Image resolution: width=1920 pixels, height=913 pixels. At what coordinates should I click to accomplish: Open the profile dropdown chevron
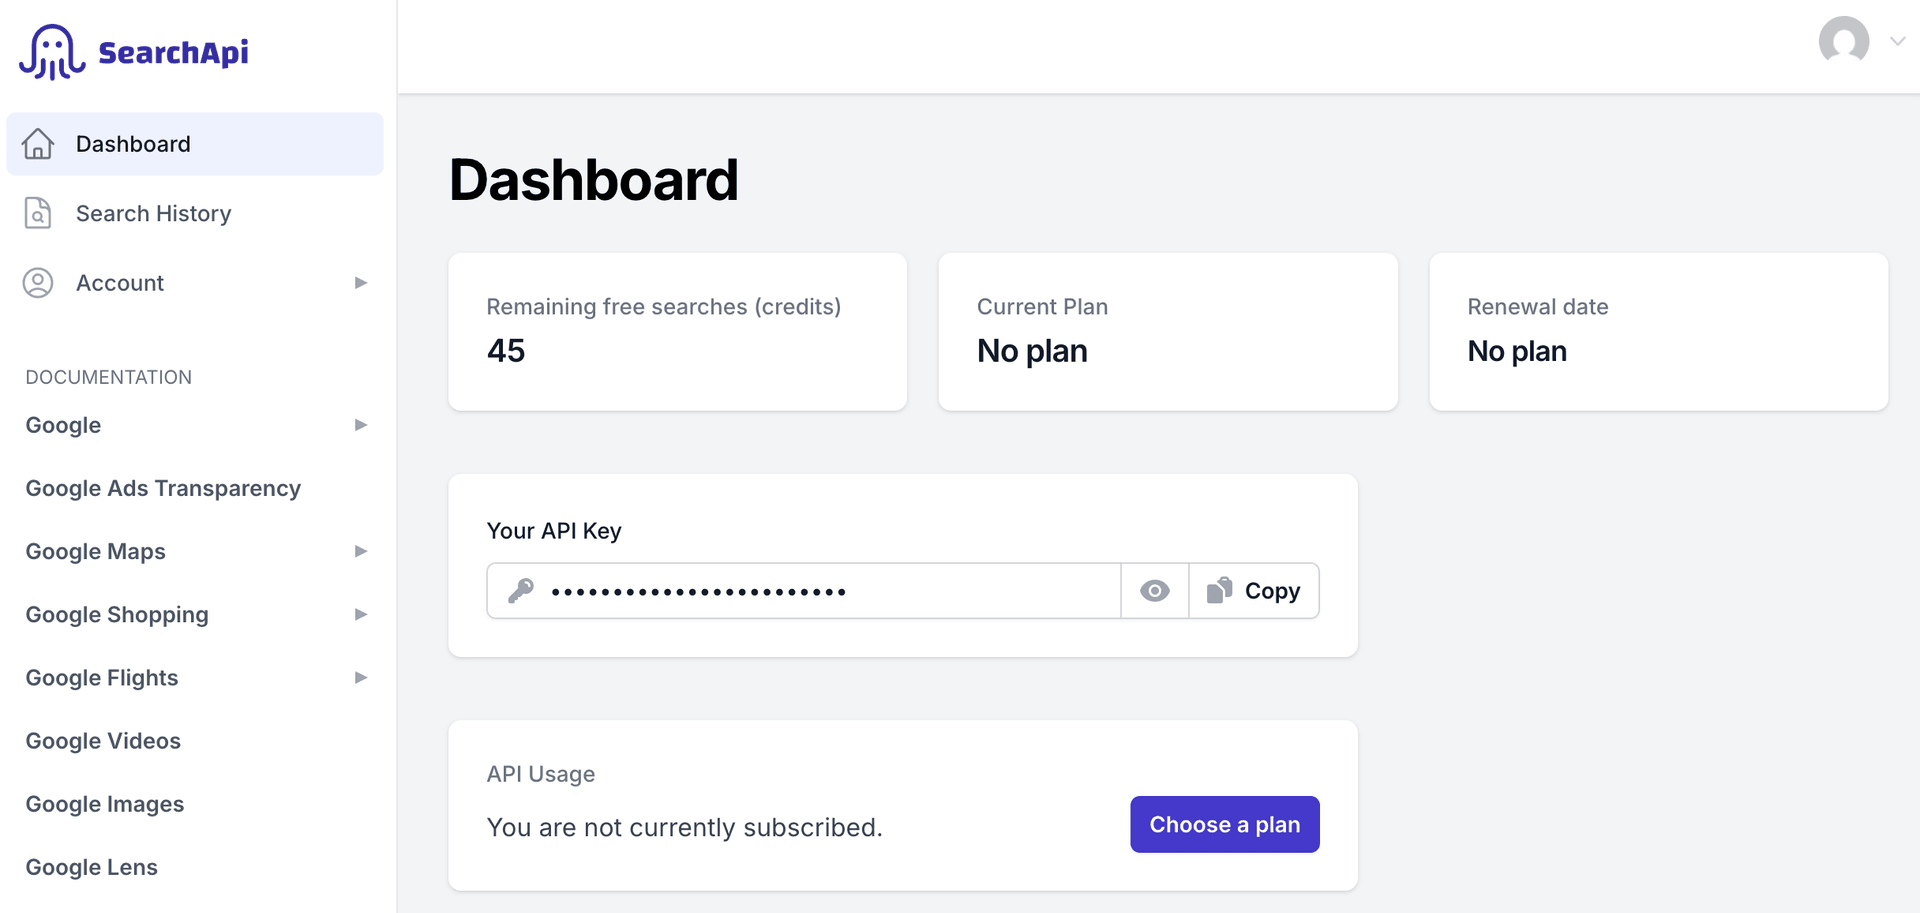point(1897,41)
